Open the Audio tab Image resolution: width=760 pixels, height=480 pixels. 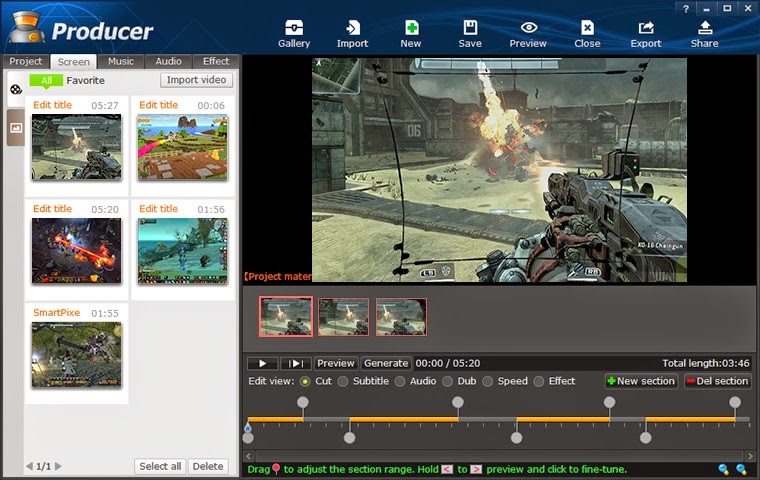(168, 61)
